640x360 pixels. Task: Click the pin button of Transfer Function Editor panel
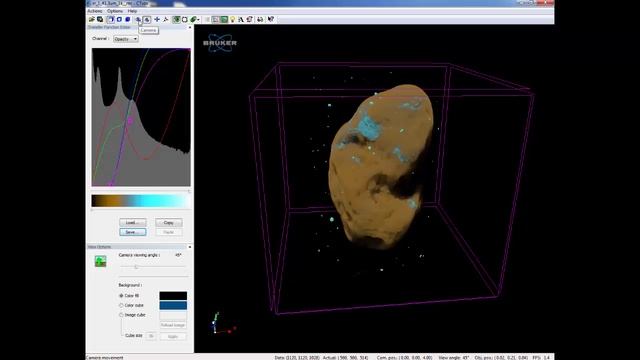(190, 27)
